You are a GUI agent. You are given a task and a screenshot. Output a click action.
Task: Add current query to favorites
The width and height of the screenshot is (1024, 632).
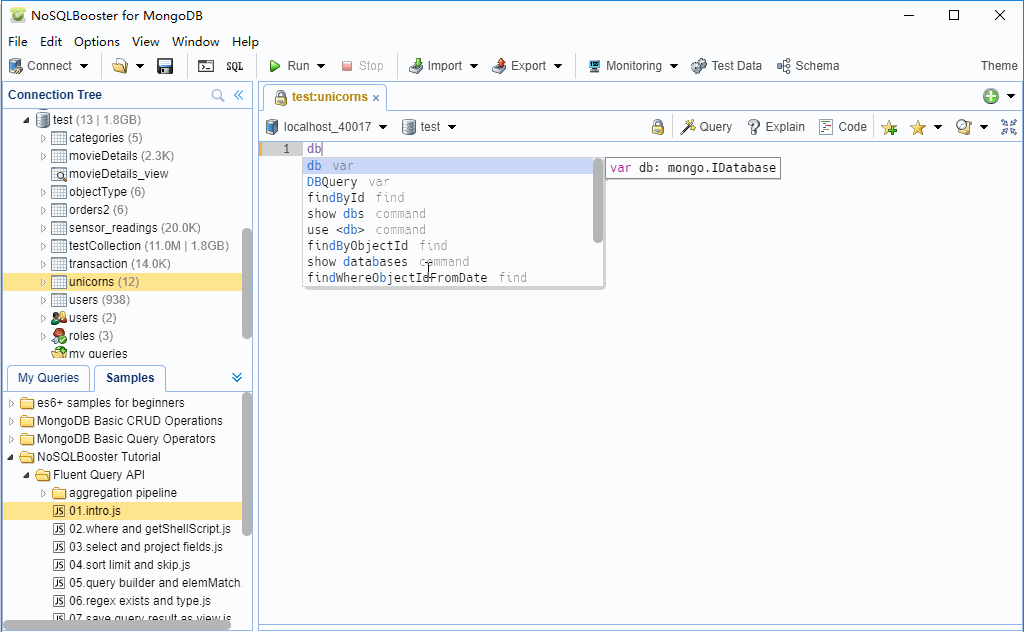coord(888,126)
